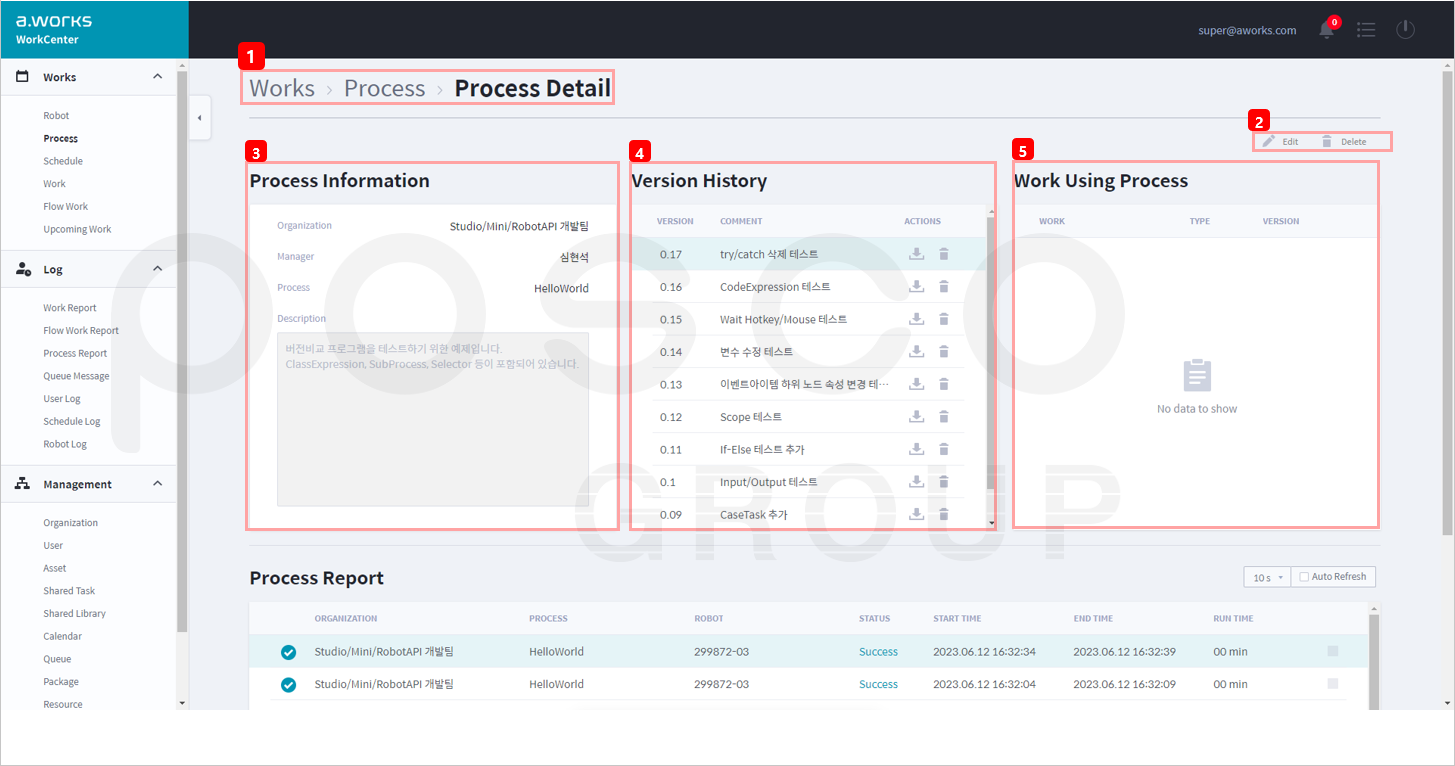Check the 16:32:34 process report row box
Image resolution: width=1455 pixels, height=766 pixels.
point(1332,651)
